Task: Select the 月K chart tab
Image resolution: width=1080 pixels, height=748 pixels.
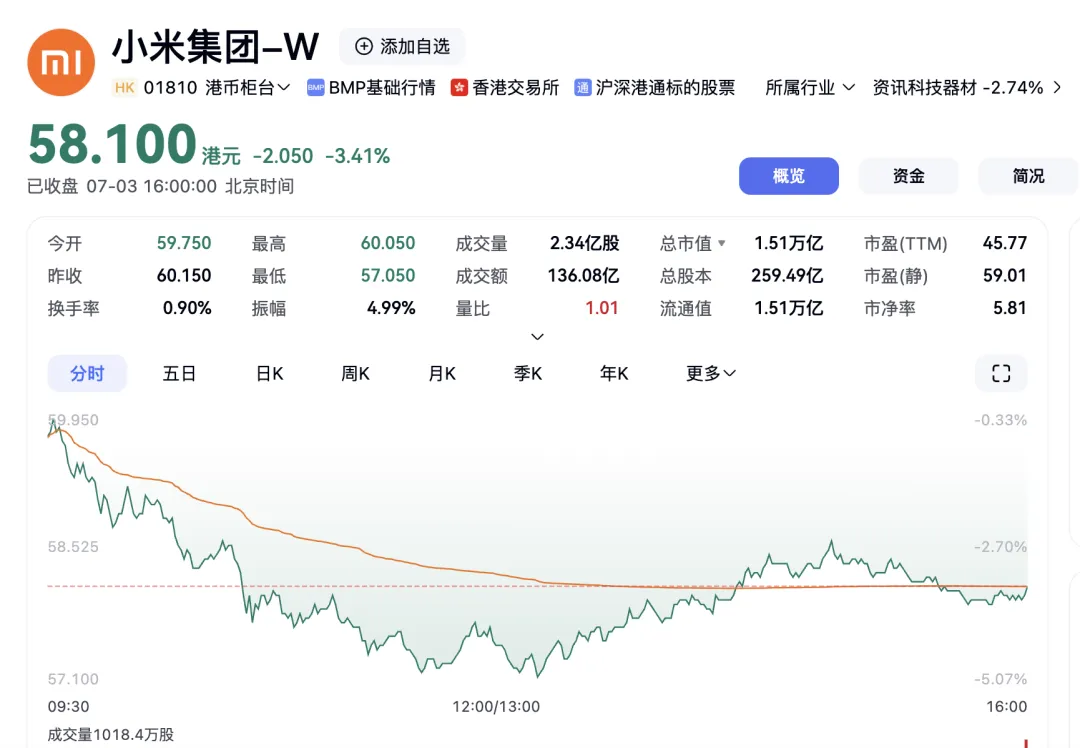Action: click(x=442, y=373)
